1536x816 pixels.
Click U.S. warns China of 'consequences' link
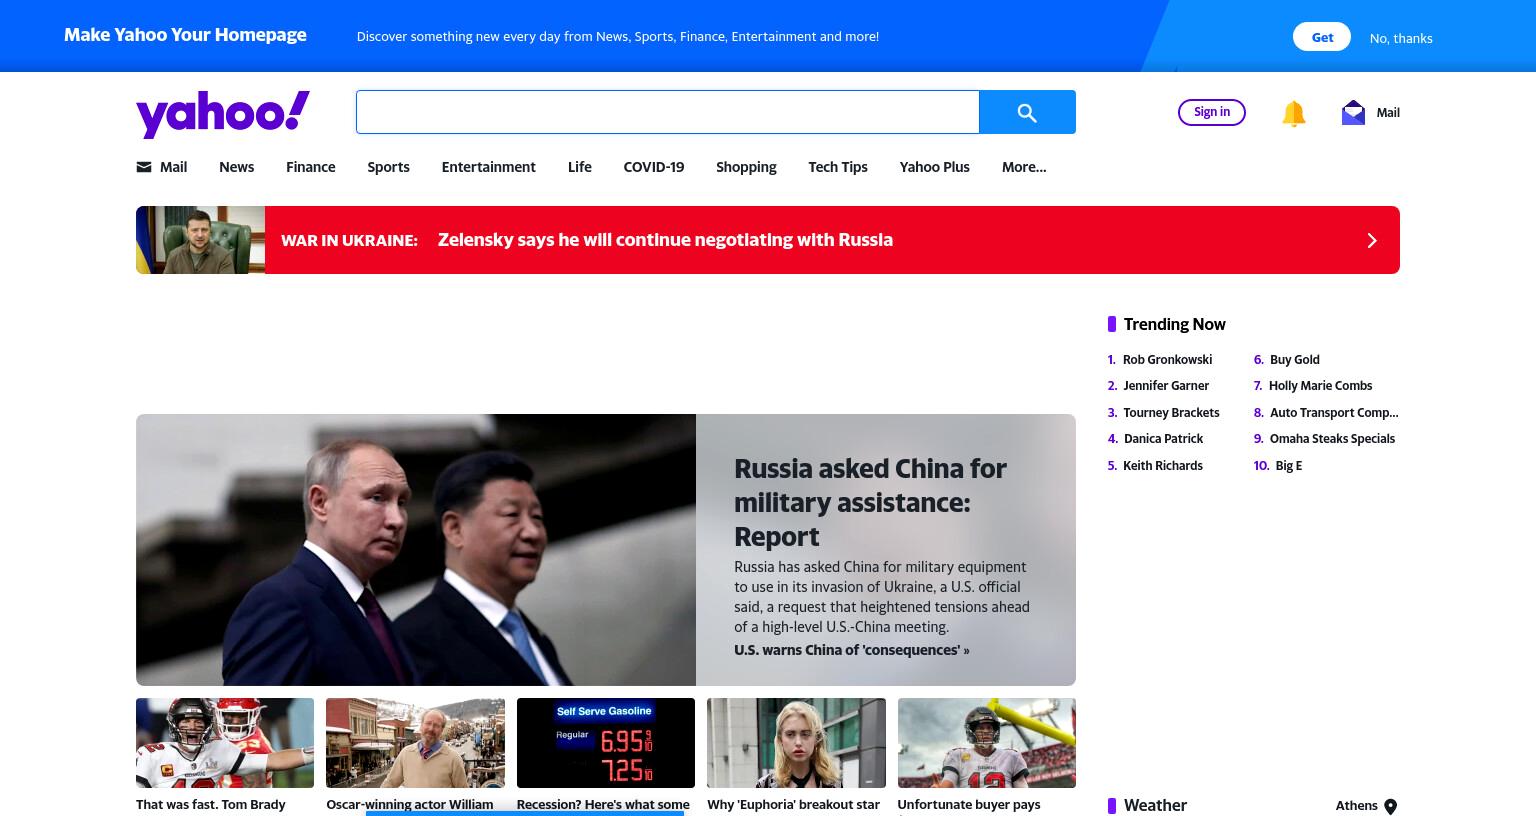(851, 650)
